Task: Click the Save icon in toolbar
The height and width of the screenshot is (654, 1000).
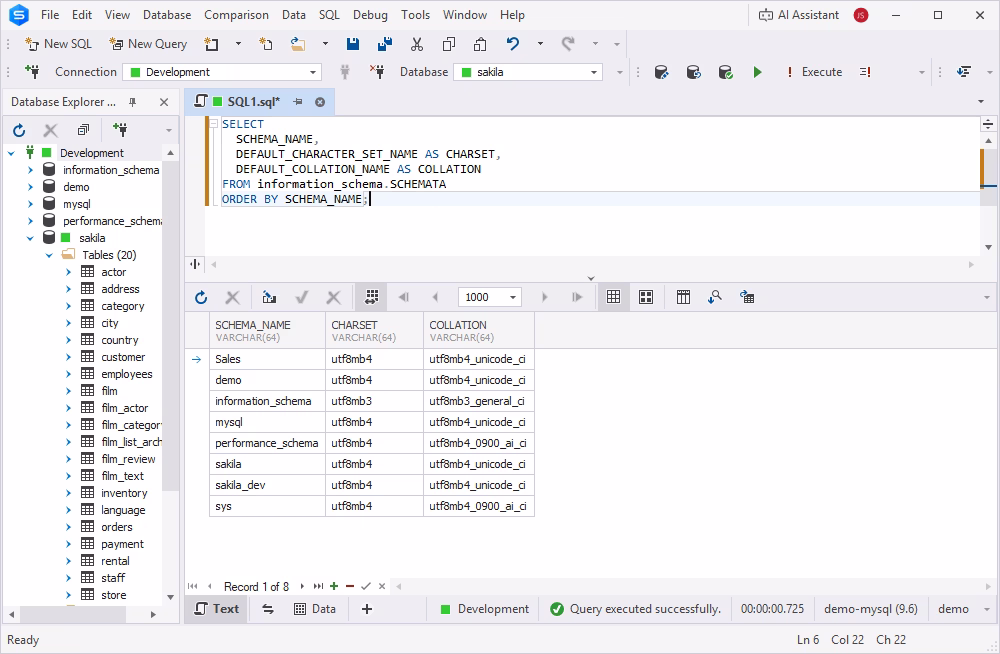Action: pyautogui.click(x=353, y=44)
